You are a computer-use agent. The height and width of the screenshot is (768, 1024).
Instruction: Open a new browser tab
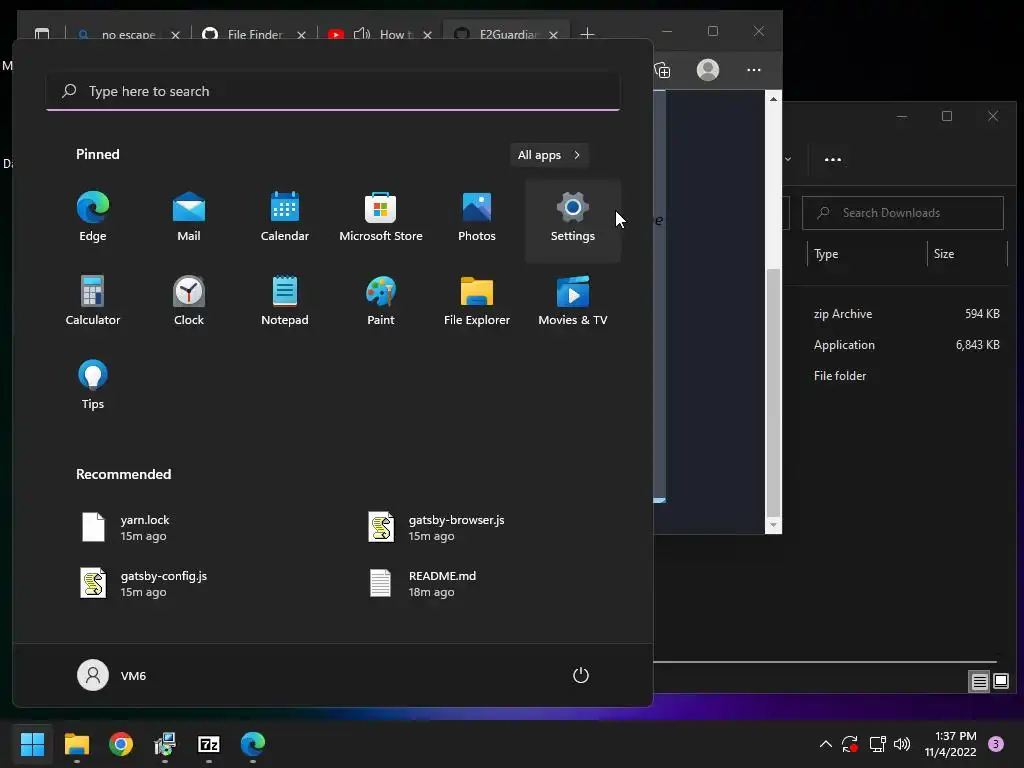587,34
